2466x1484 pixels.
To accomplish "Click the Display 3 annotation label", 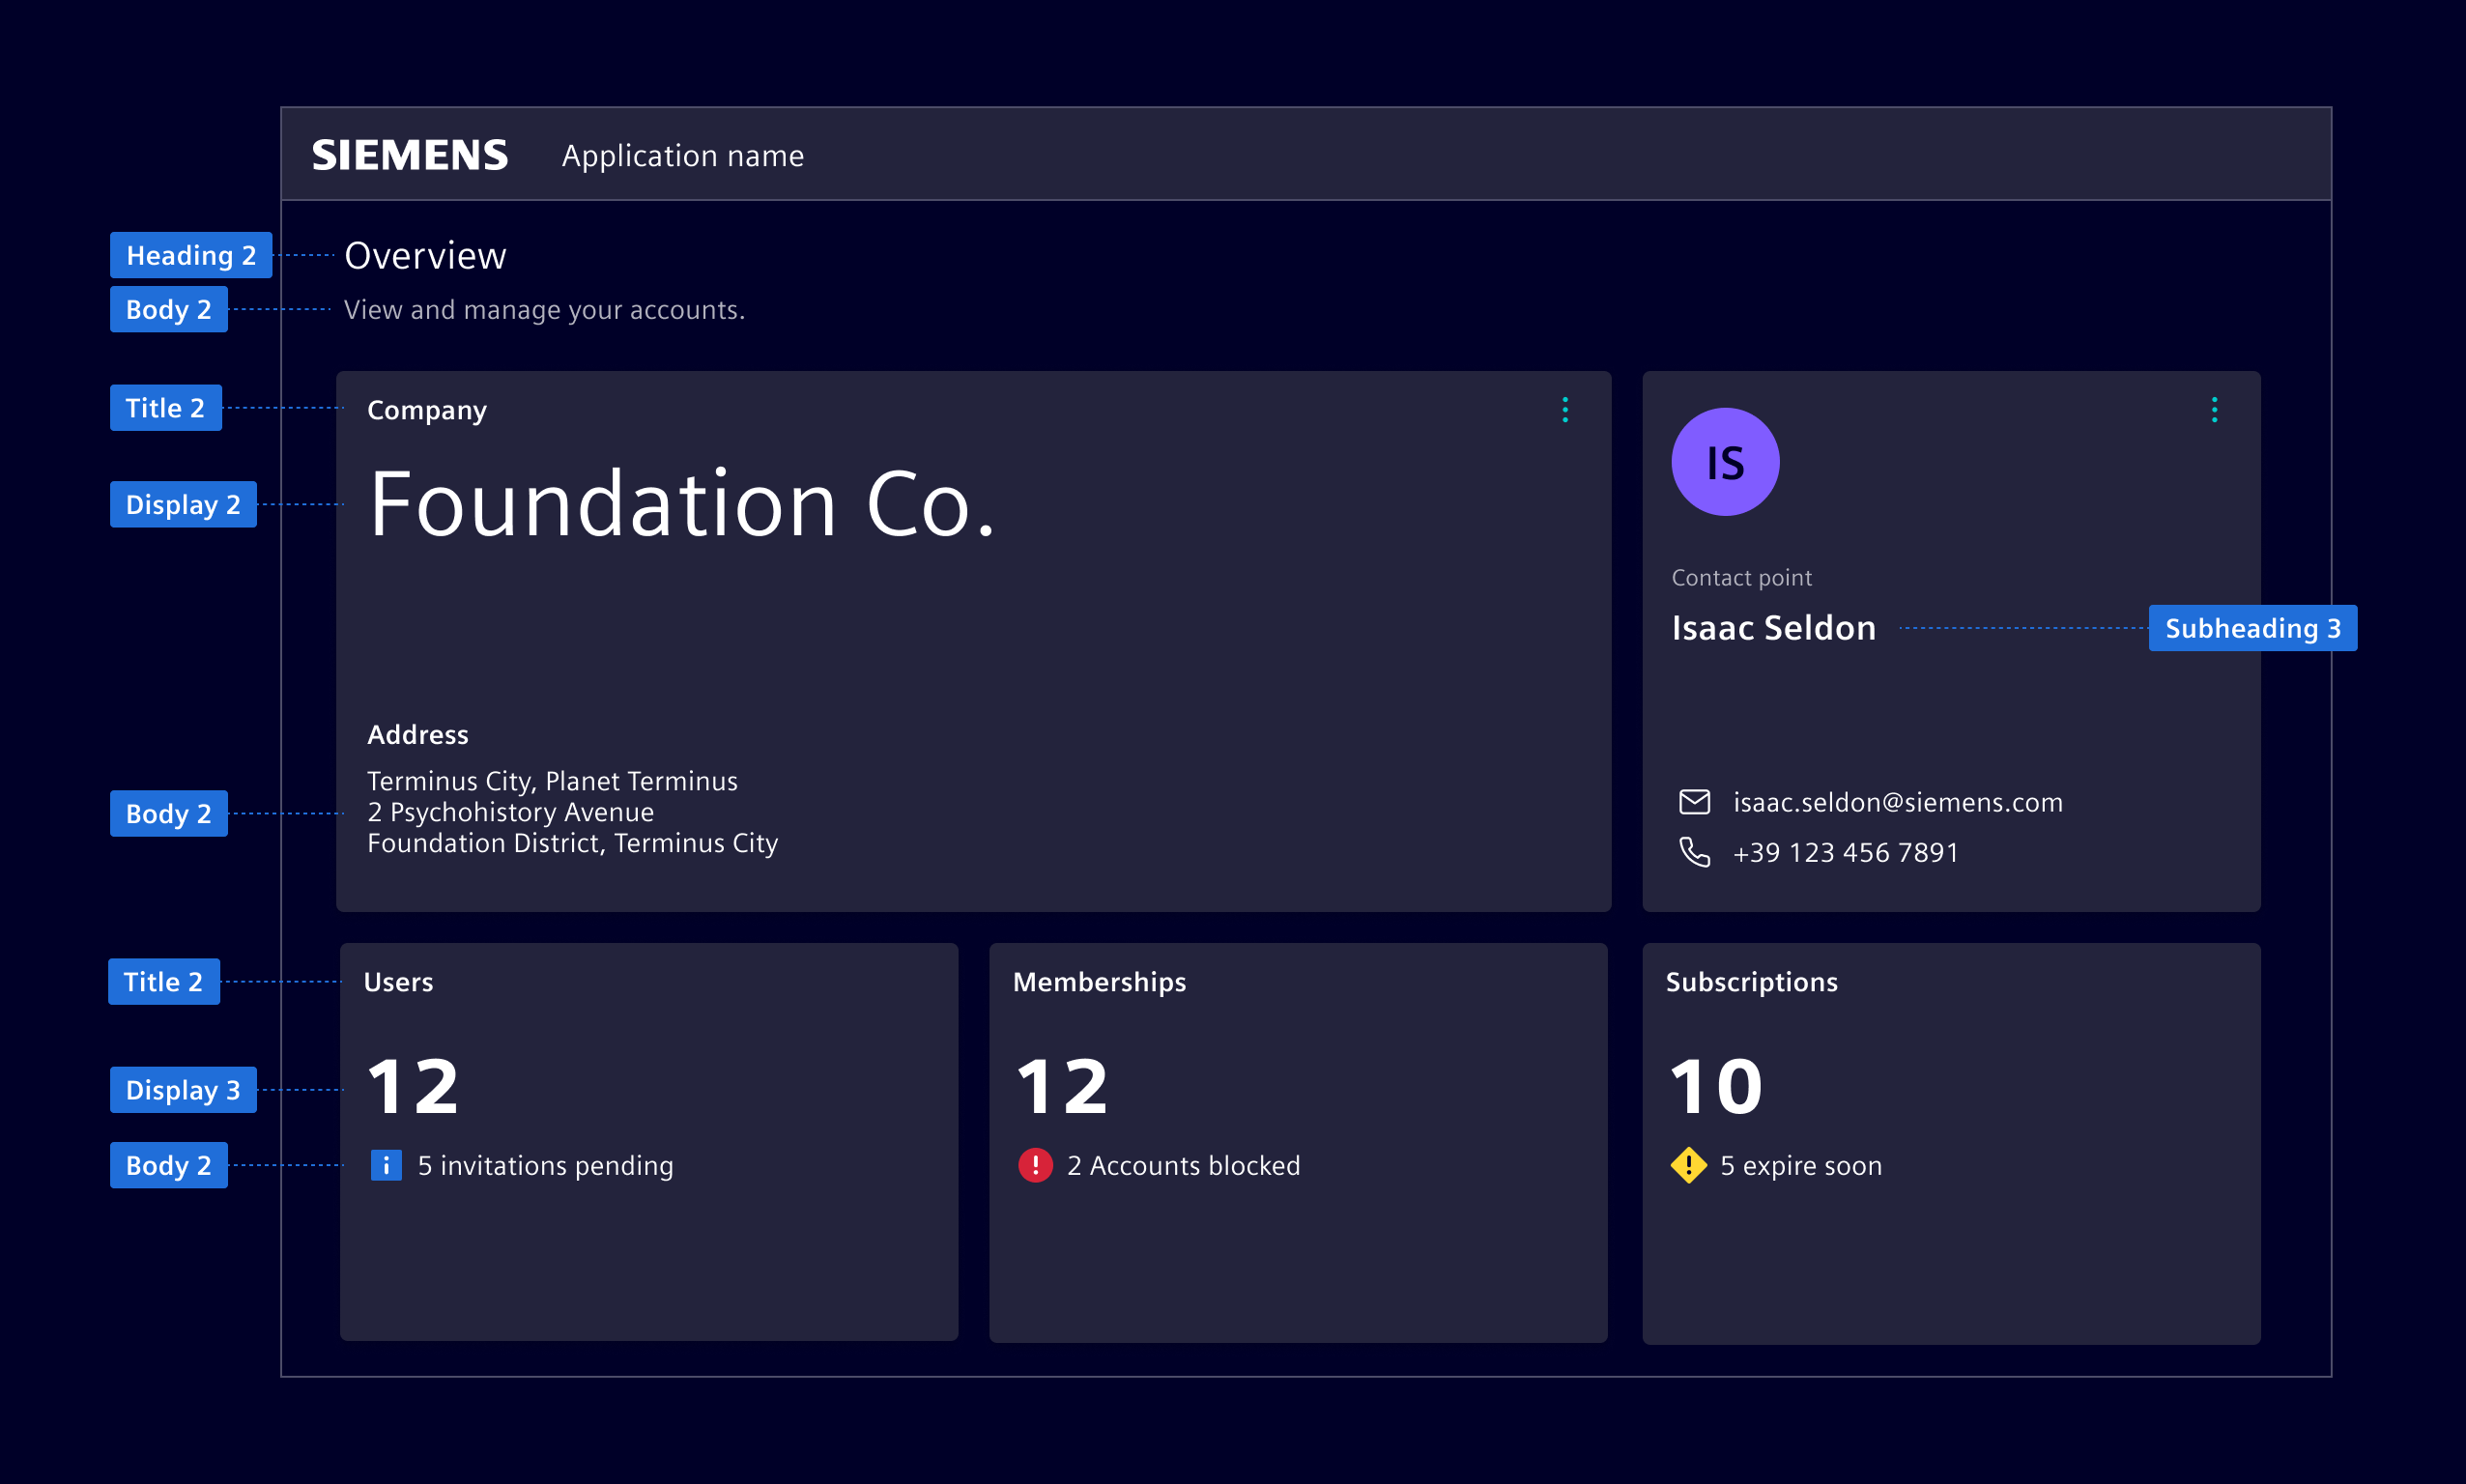I will coord(183,1090).
